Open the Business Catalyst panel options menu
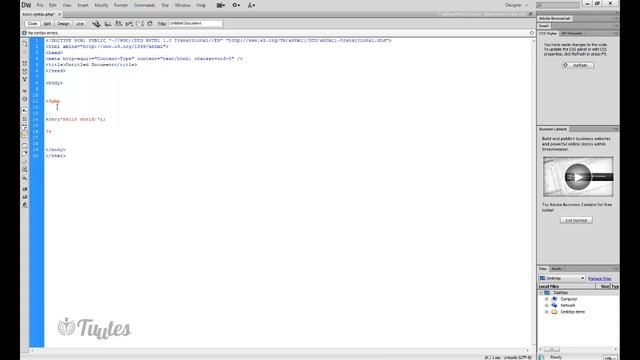The image size is (640, 360). tap(616, 129)
